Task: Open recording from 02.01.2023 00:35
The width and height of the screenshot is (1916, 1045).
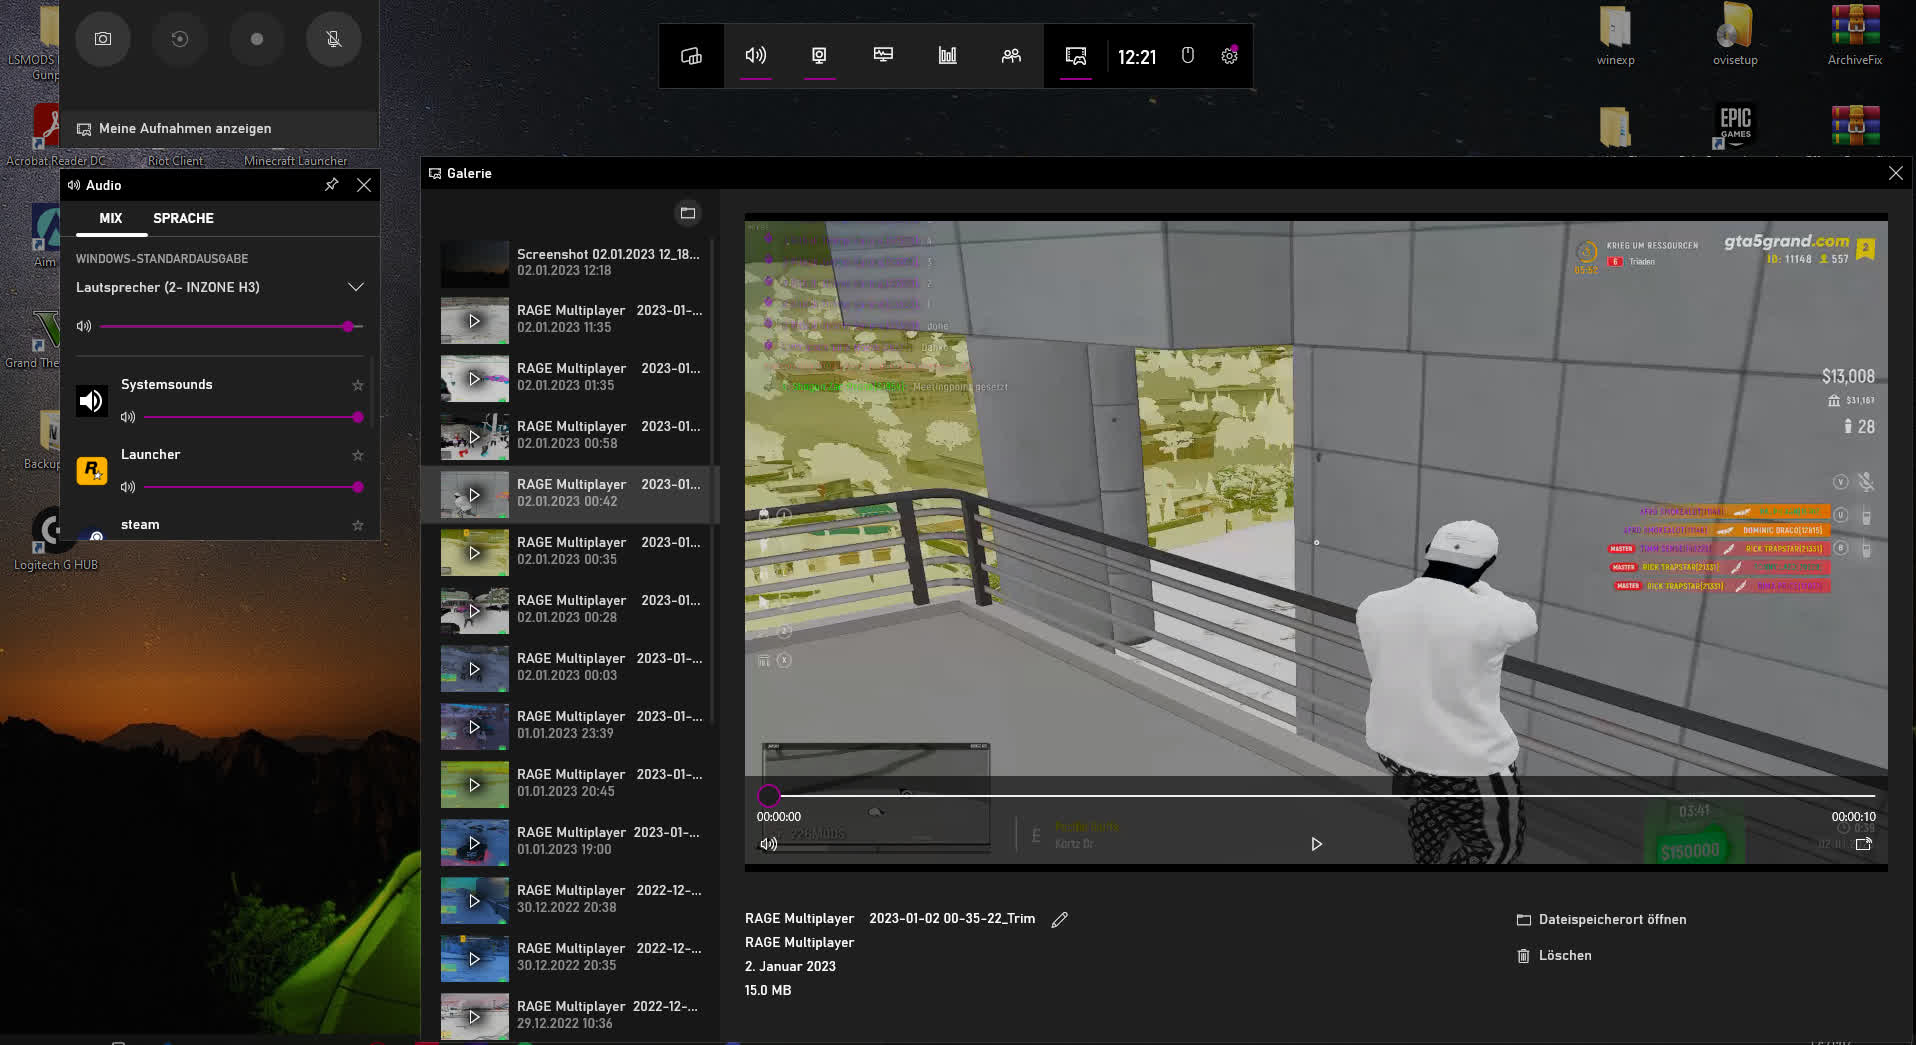Action: point(571,552)
